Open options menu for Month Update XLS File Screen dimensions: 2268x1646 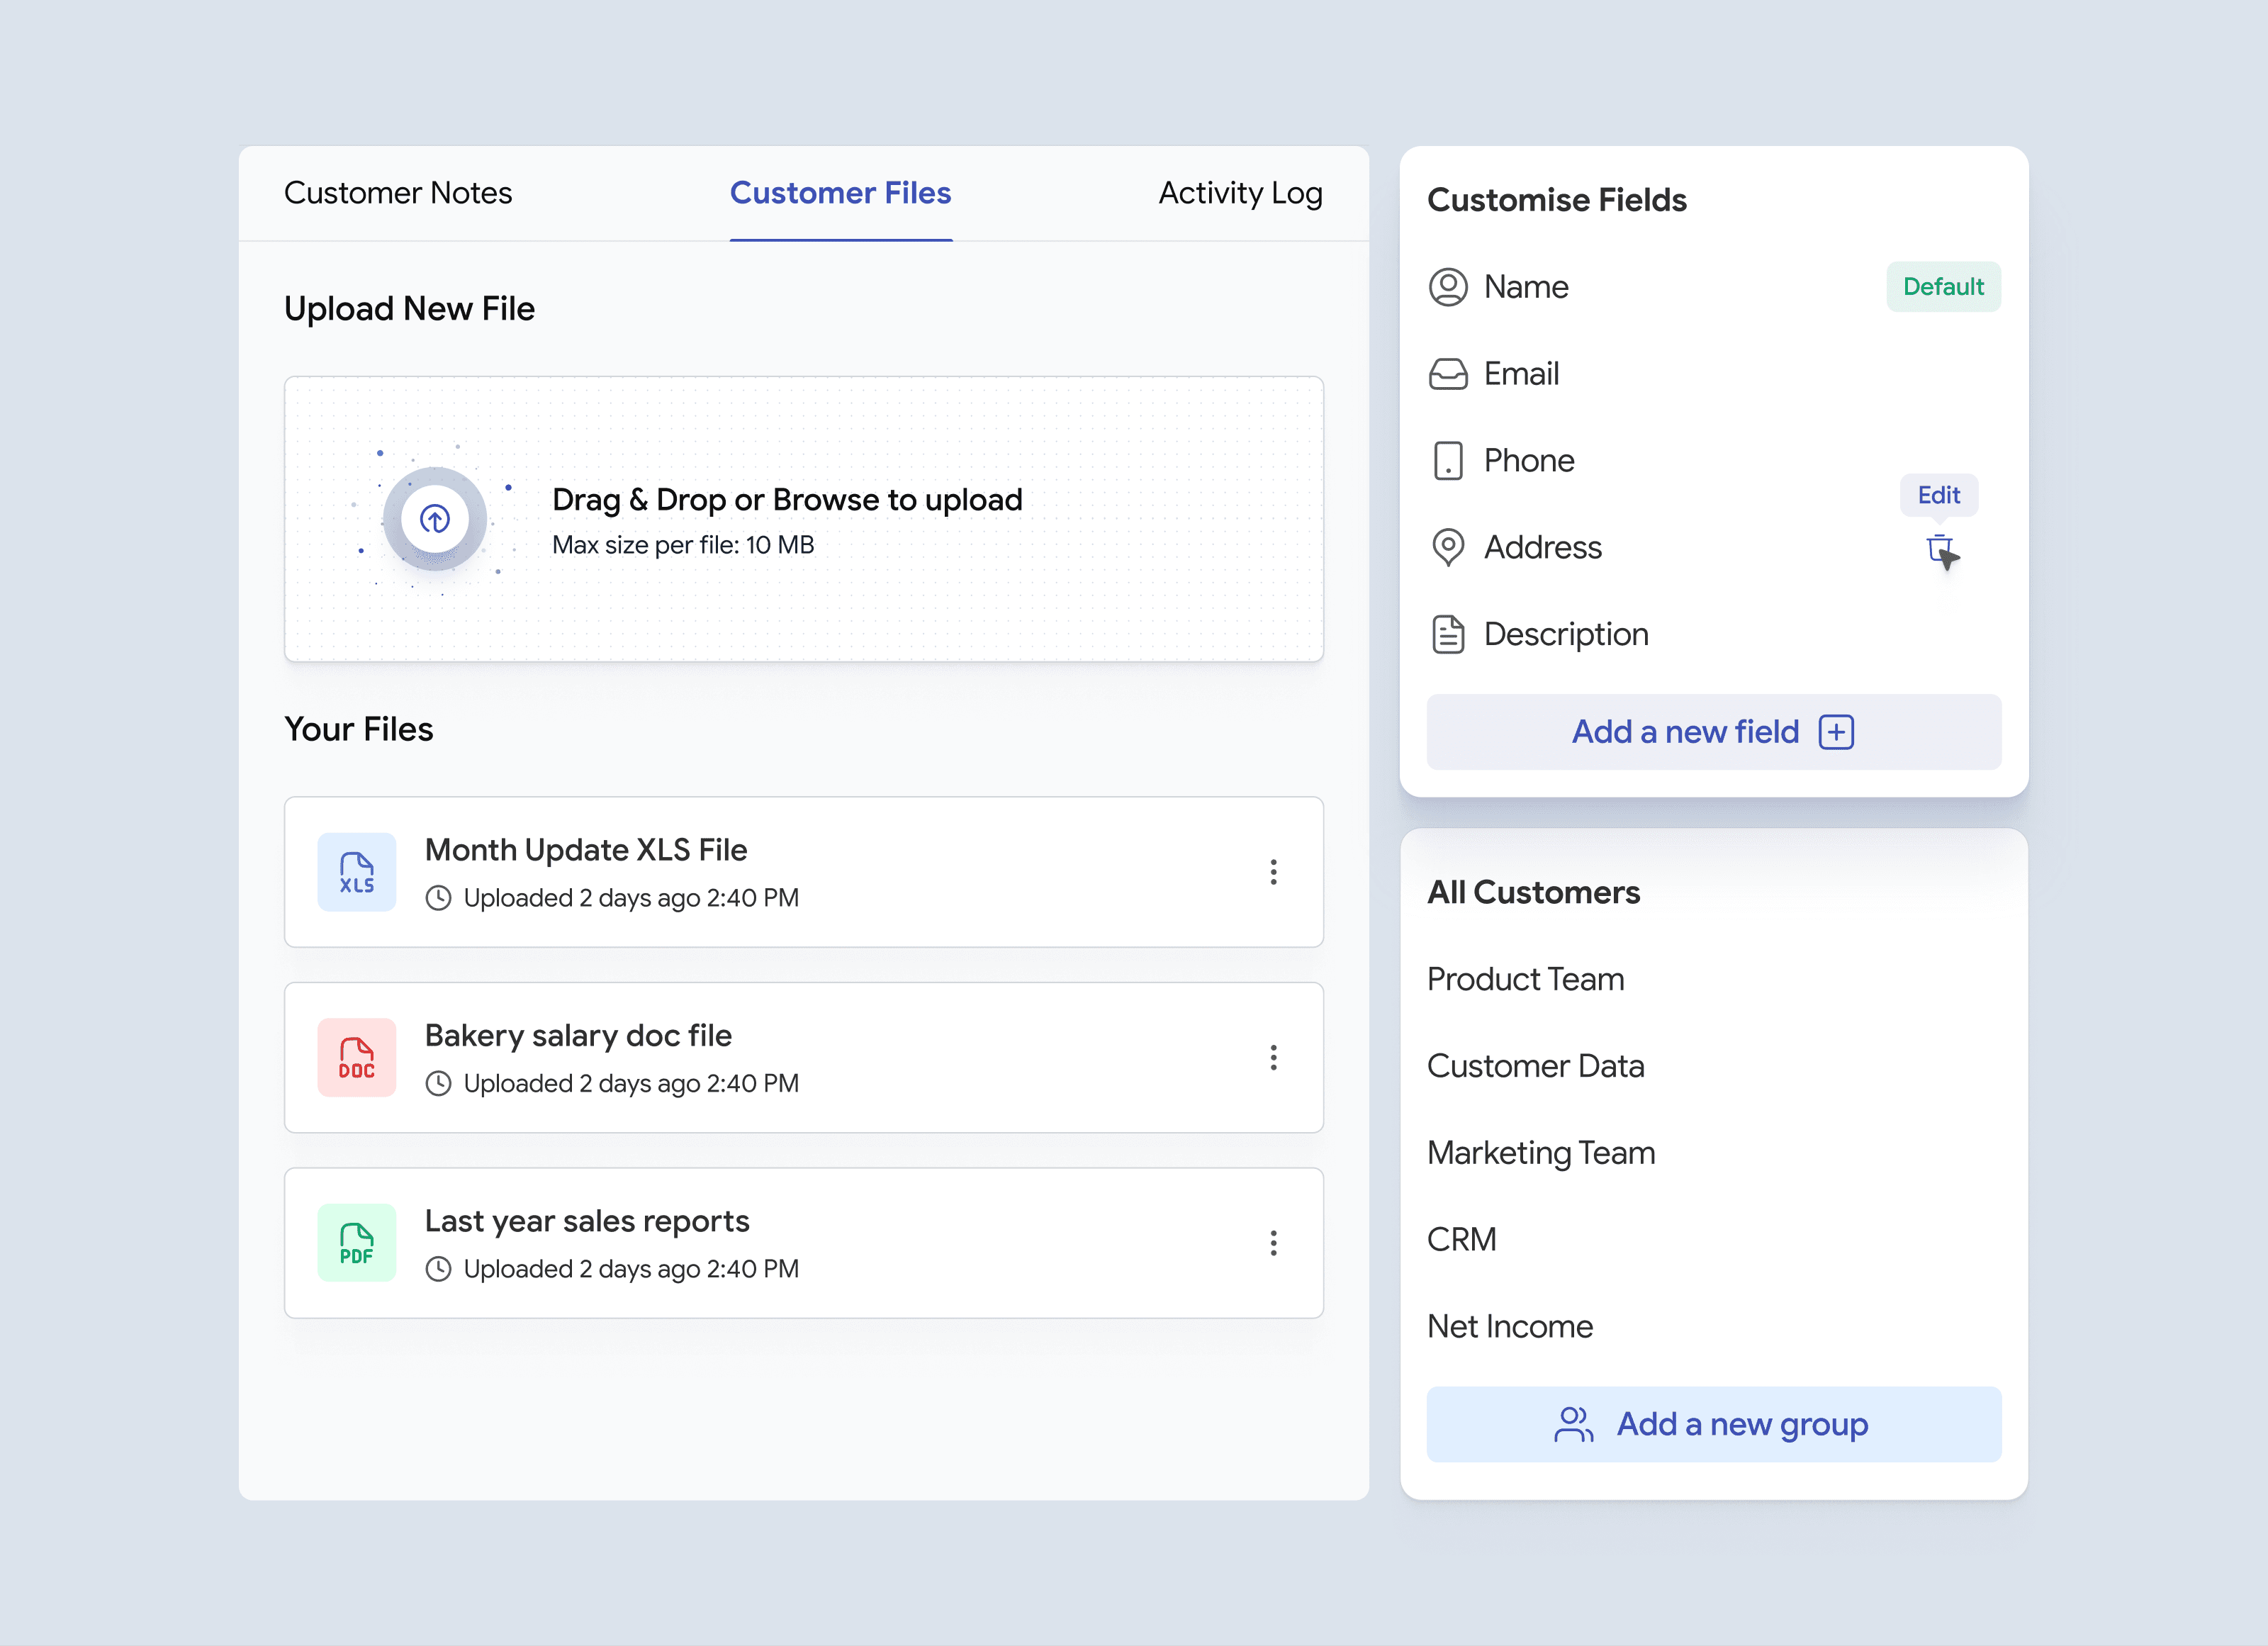tap(1273, 872)
